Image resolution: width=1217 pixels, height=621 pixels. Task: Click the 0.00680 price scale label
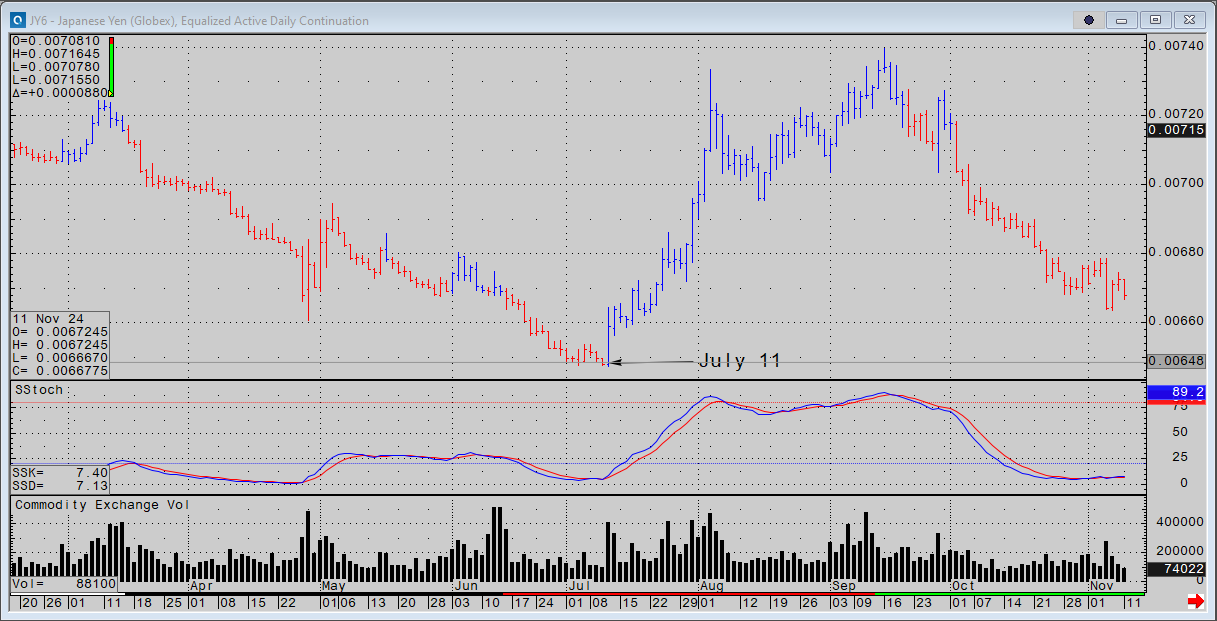point(1177,251)
